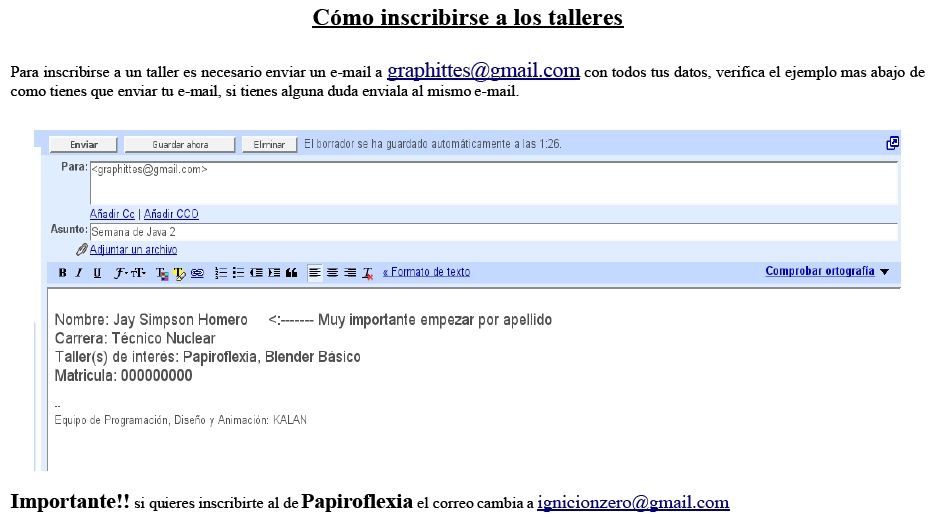Viewport: 935px width, 517px height.
Task: Increase the indent of the text
Action: (274, 273)
